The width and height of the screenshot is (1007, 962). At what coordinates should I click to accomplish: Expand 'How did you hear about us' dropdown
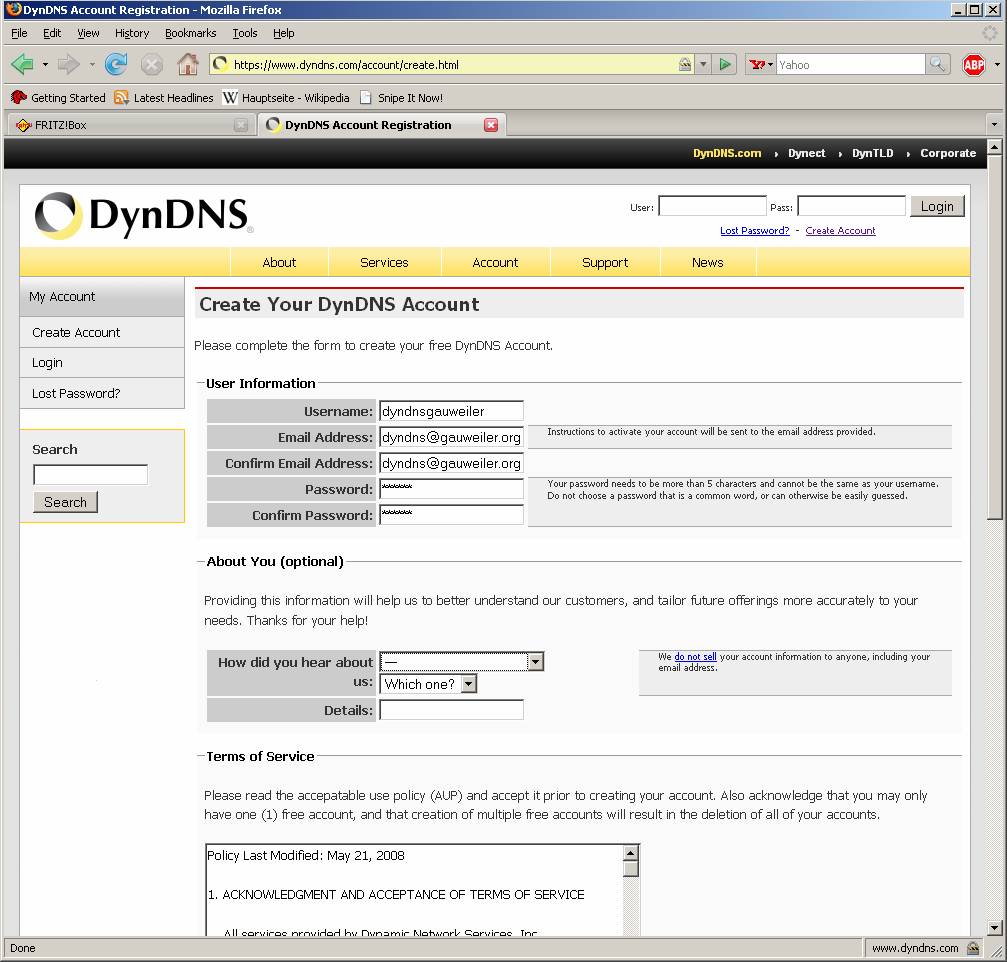tap(535, 662)
